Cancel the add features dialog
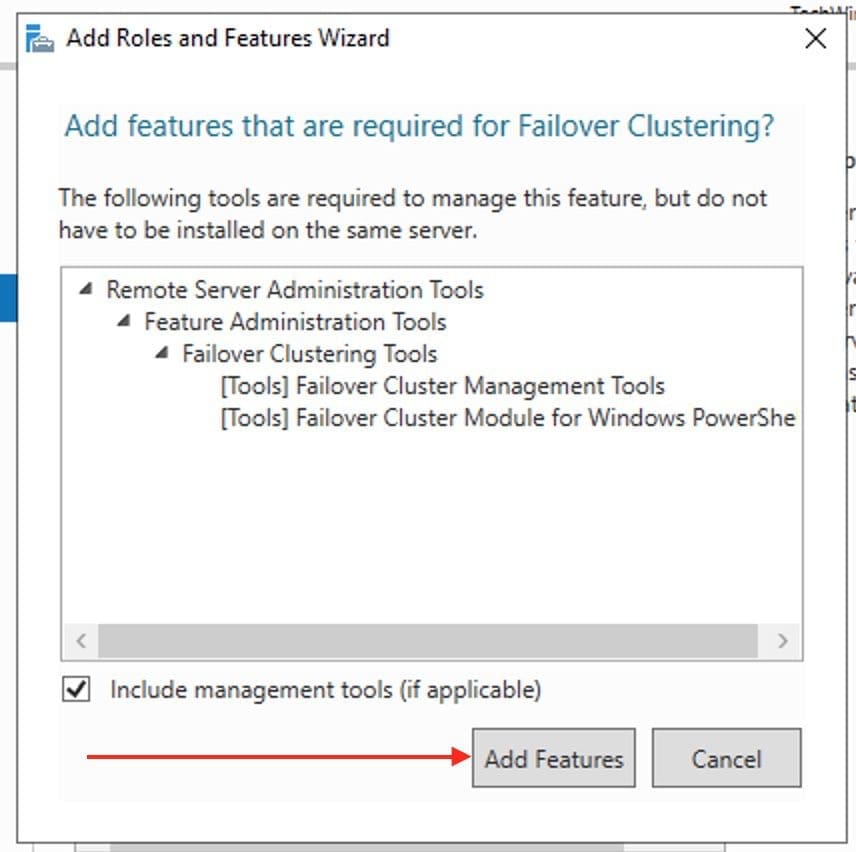 [726, 758]
